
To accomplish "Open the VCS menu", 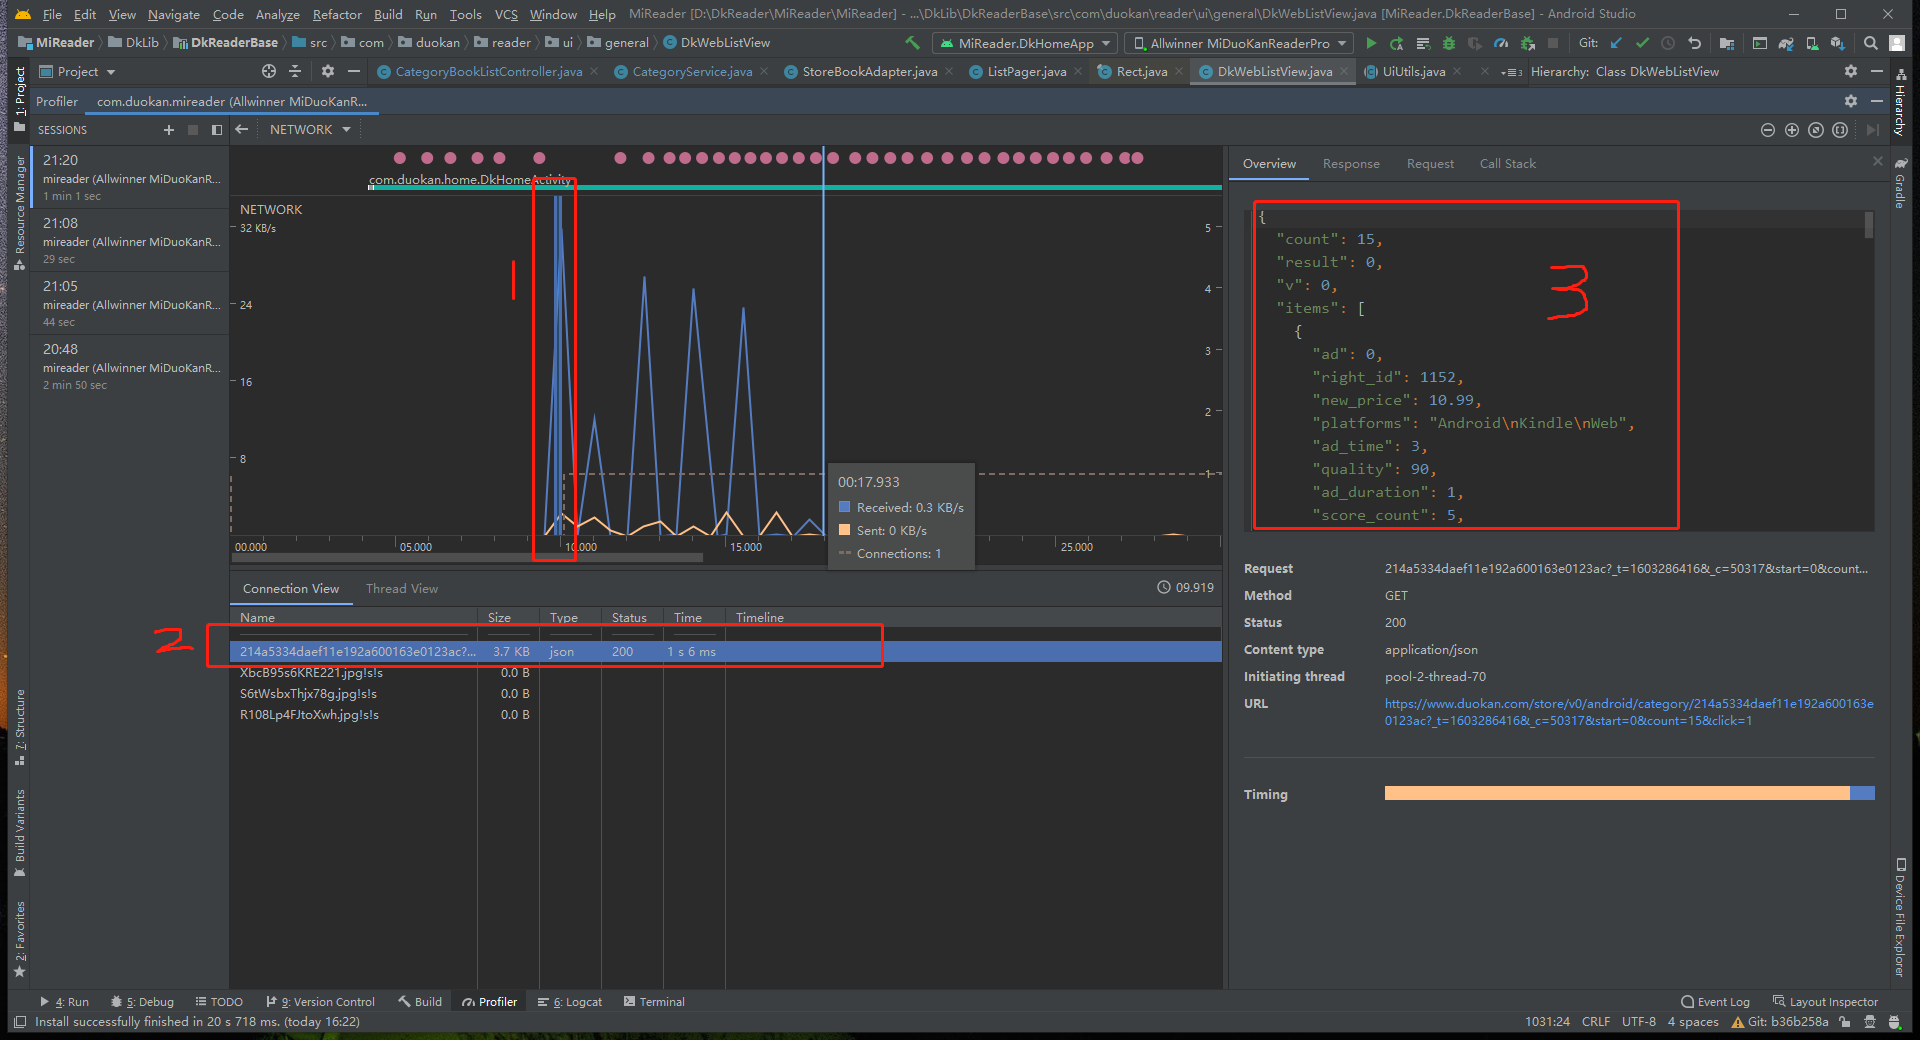I will (506, 14).
